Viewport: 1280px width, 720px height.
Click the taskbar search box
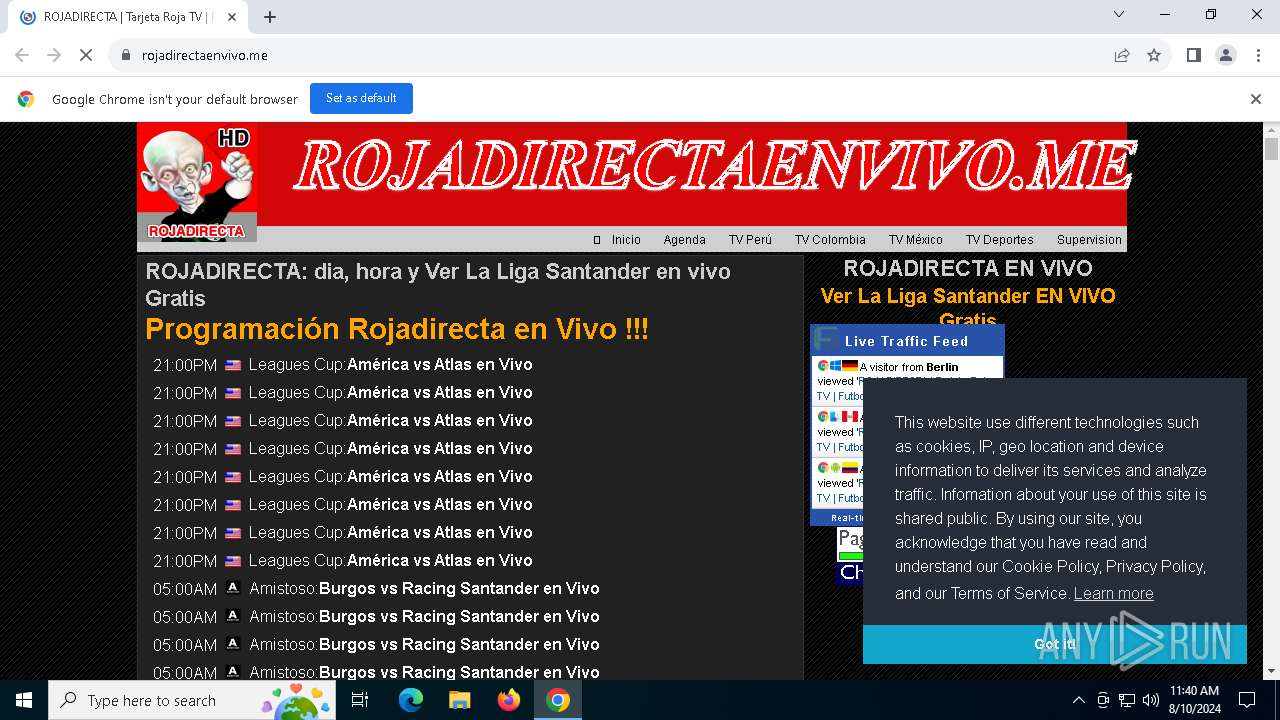192,700
